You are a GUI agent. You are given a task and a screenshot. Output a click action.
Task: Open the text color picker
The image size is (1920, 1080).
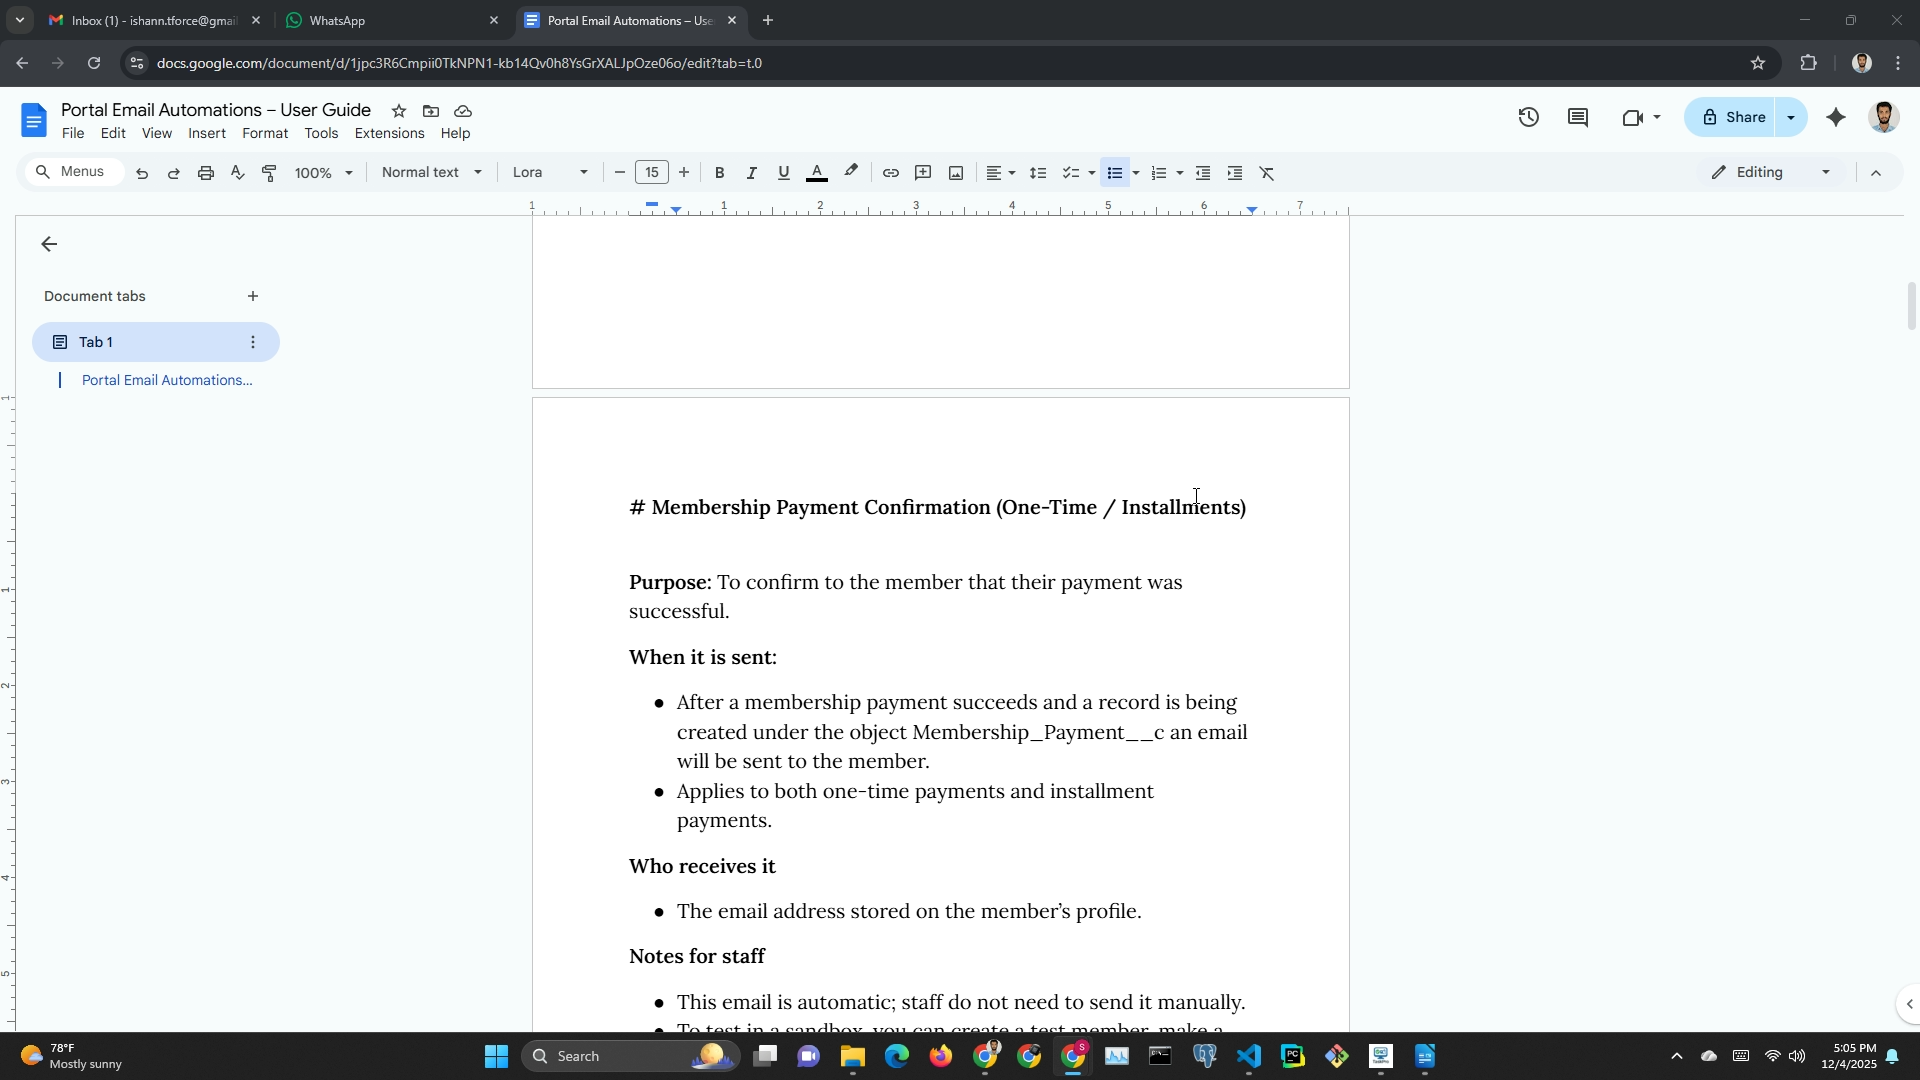[x=817, y=173]
